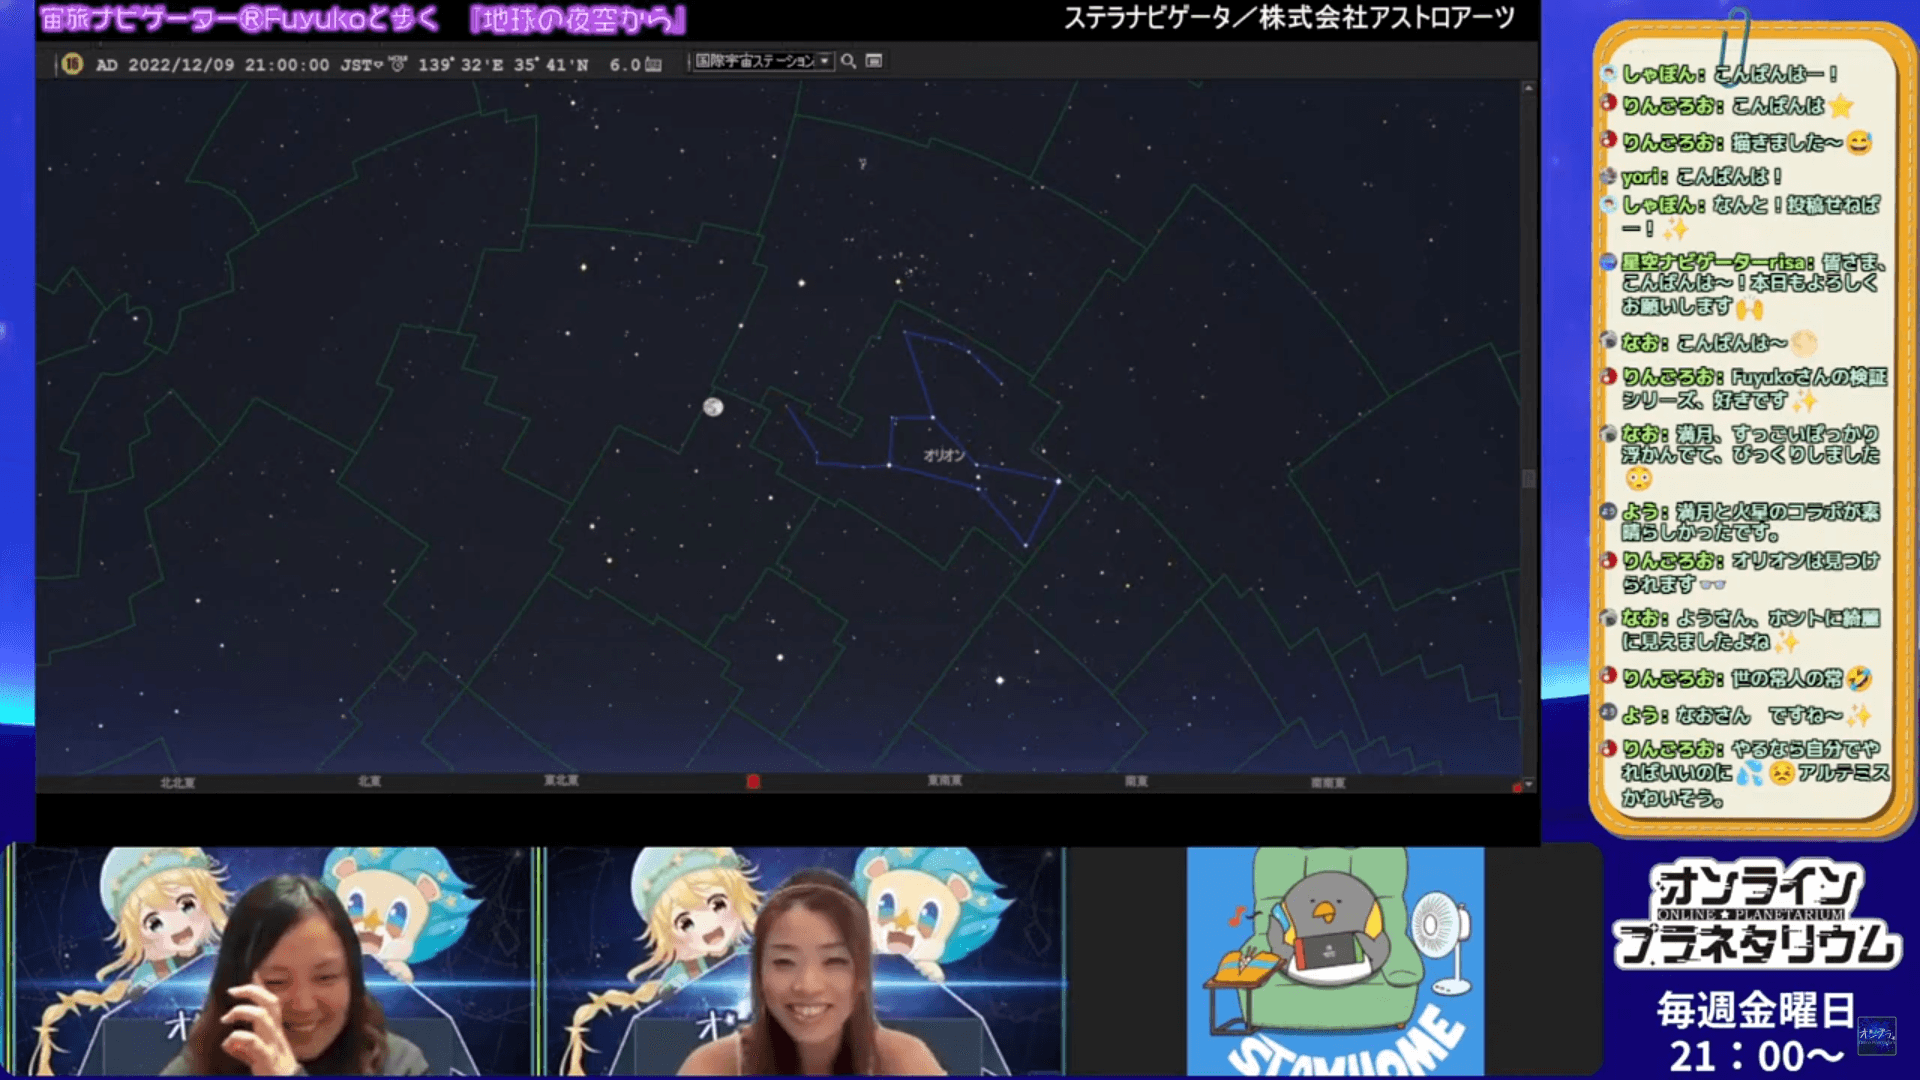Expand the 国際宇宙ステーション combo box
Image resolution: width=1920 pixels, height=1080 pixels.
pyautogui.click(x=825, y=61)
